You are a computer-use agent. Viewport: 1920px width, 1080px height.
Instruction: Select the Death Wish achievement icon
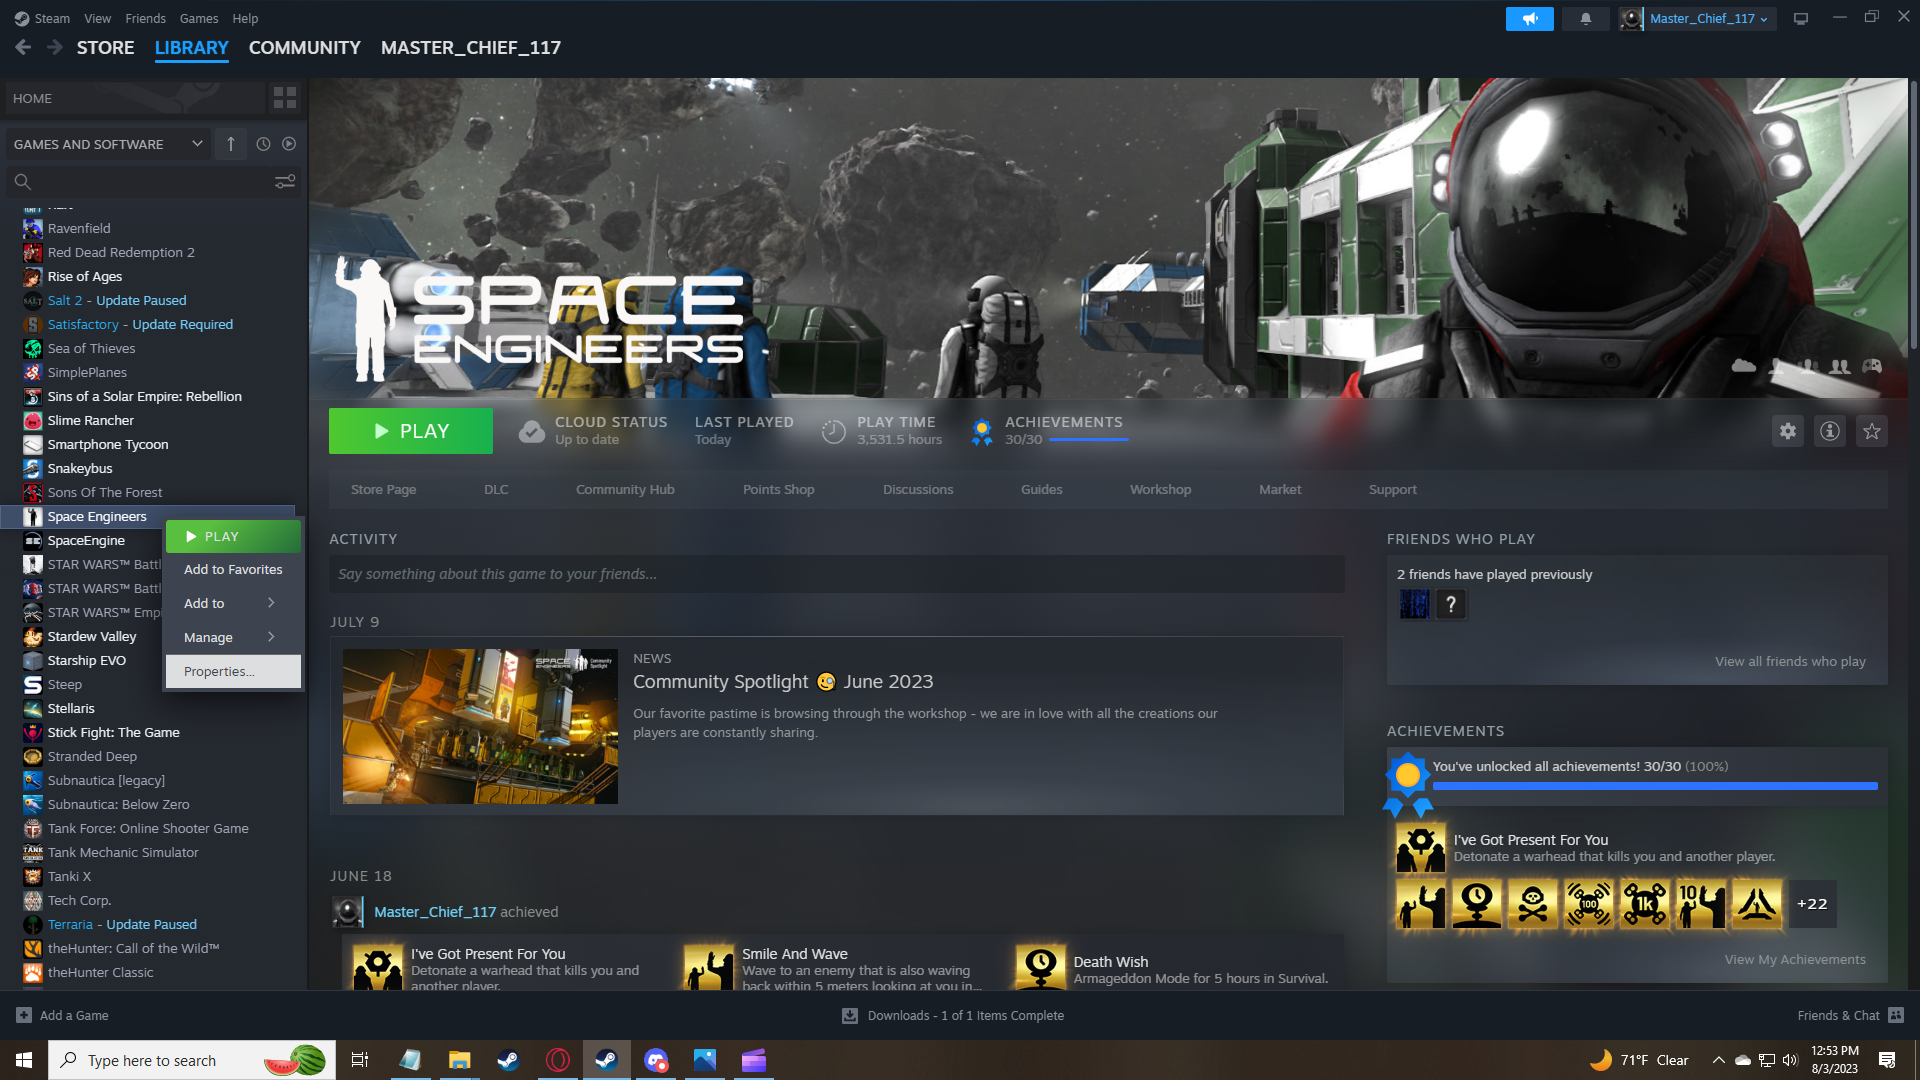point(1041,968)
